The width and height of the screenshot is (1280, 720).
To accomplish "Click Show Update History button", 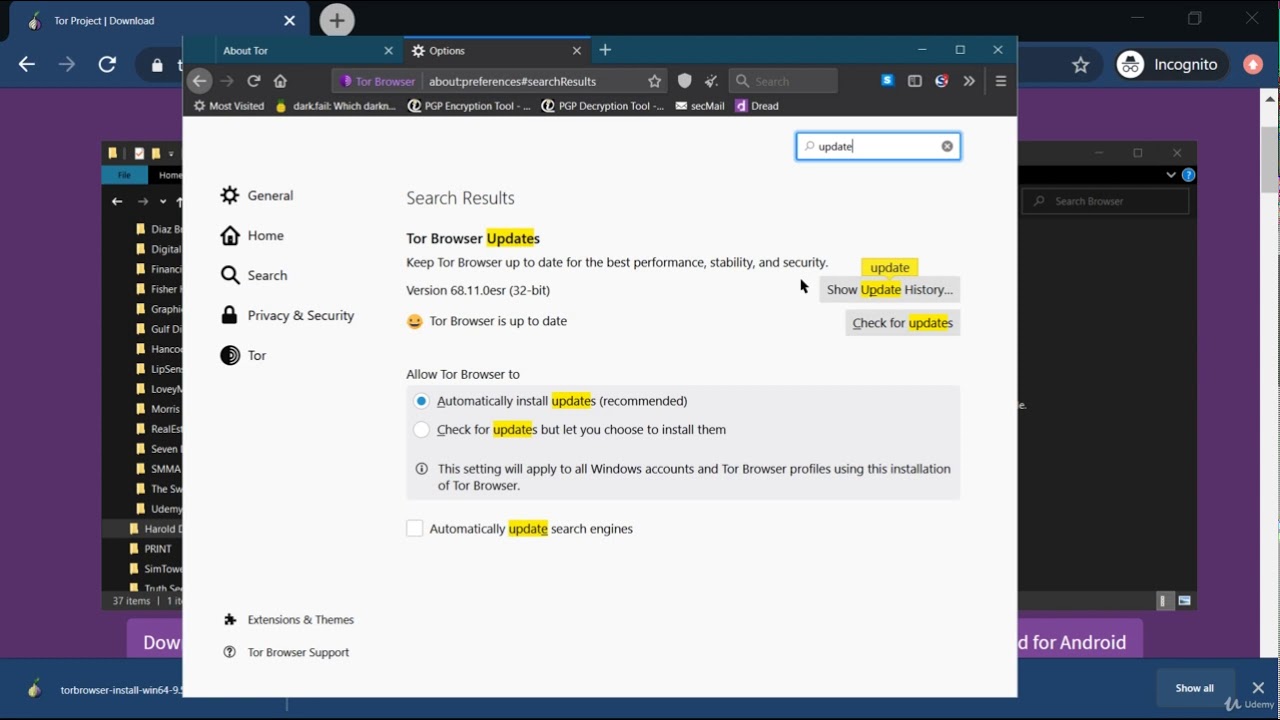I will pyautogui.click(x=890, y=290).
